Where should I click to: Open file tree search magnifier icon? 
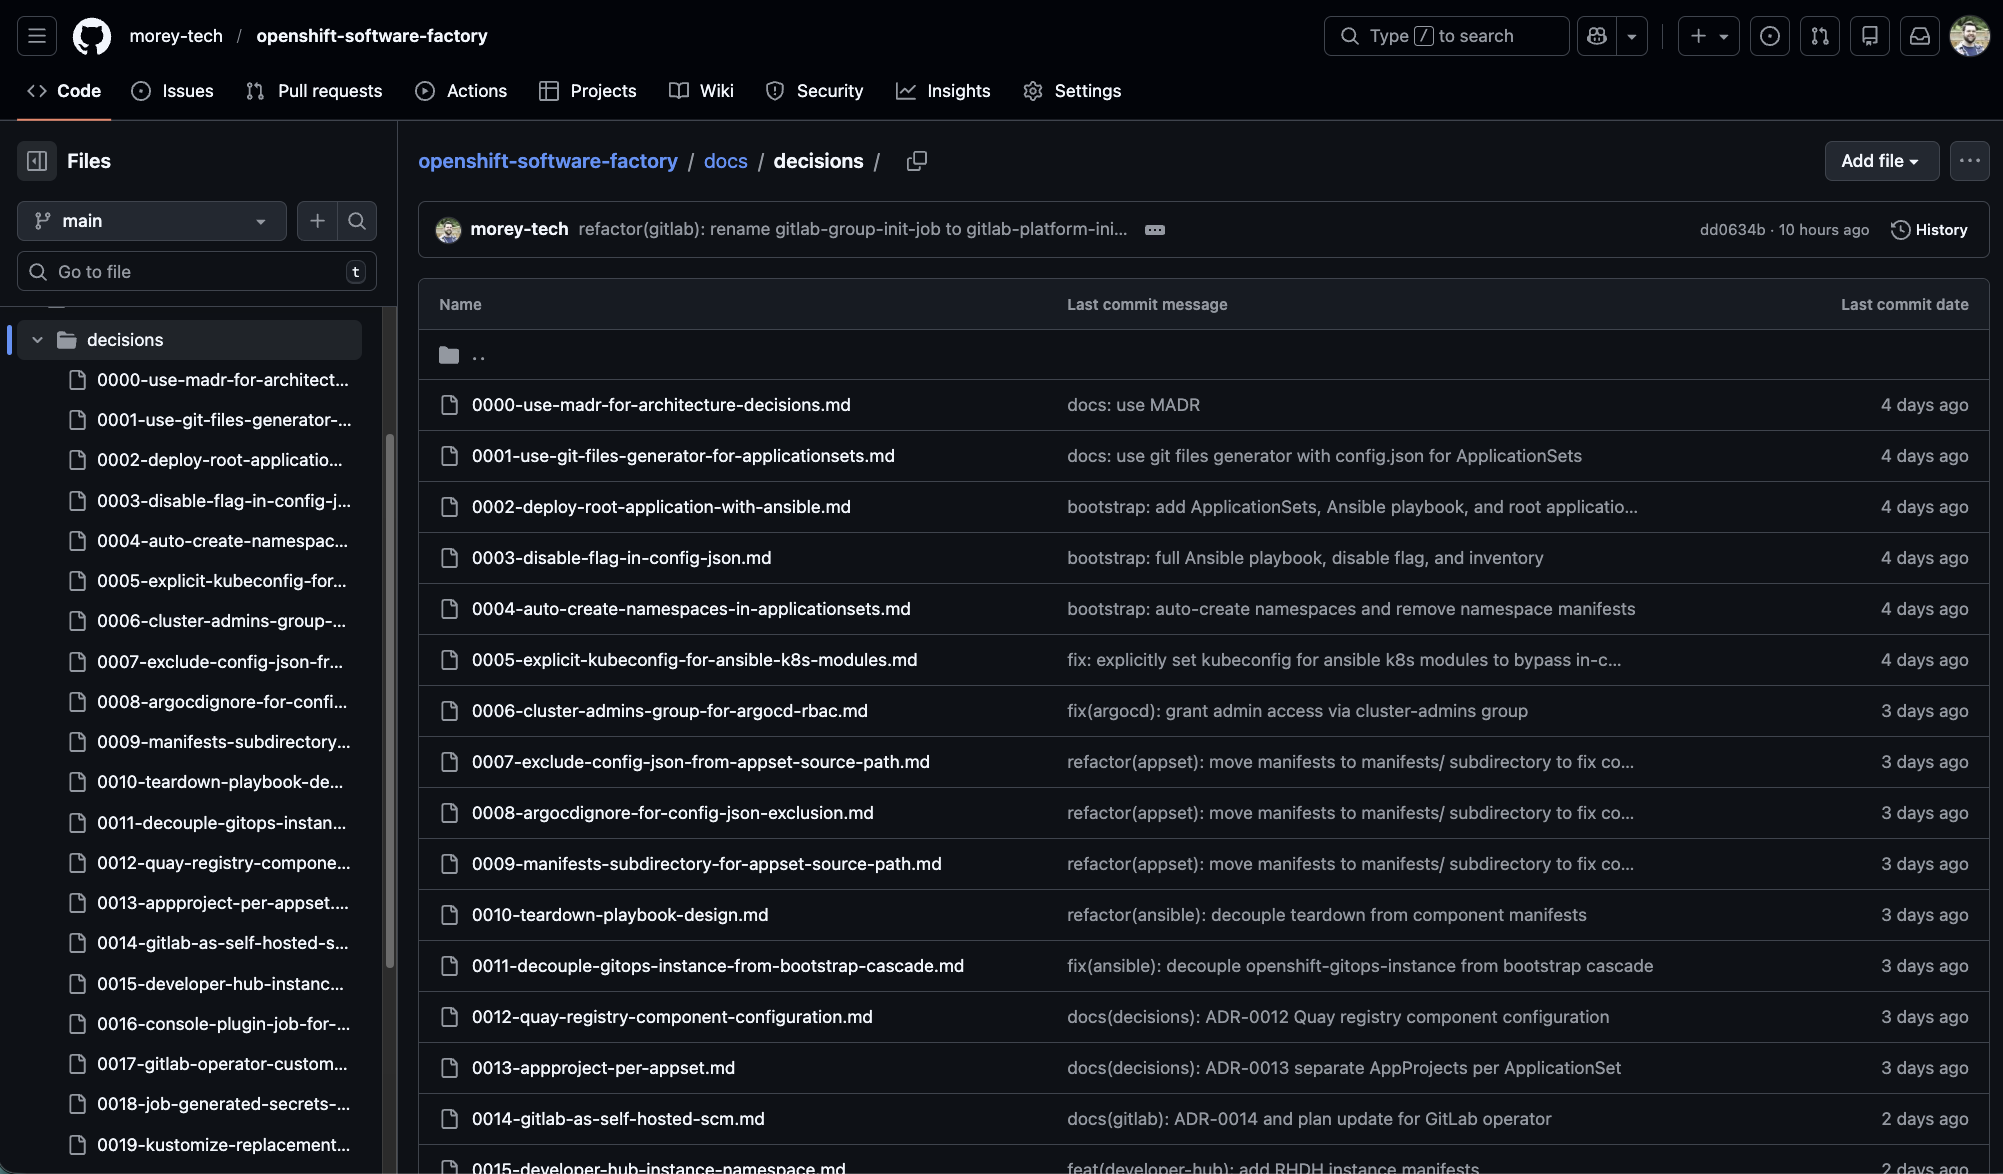pos(357,220)
